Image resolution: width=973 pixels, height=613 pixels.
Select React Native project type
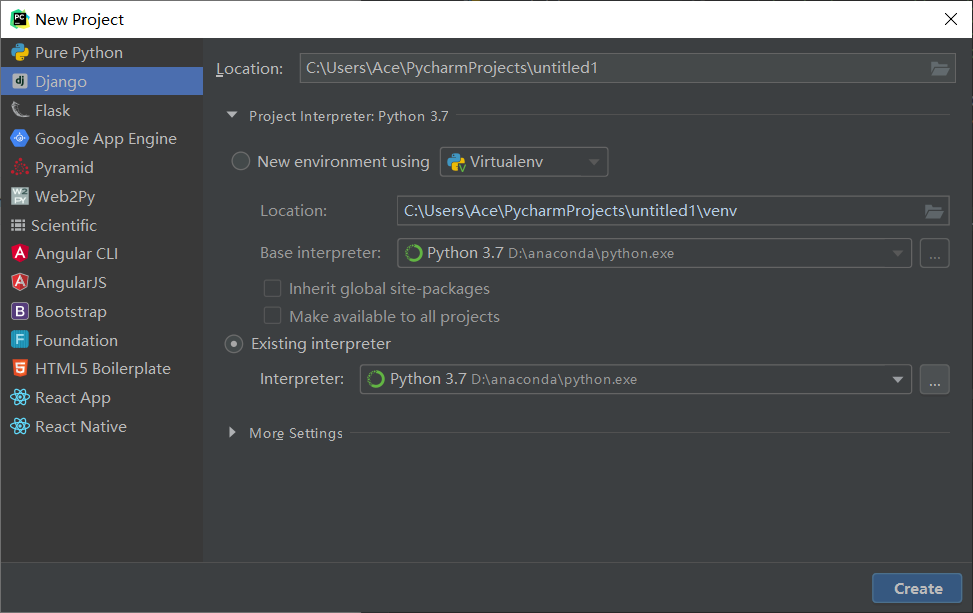point(102,426)
